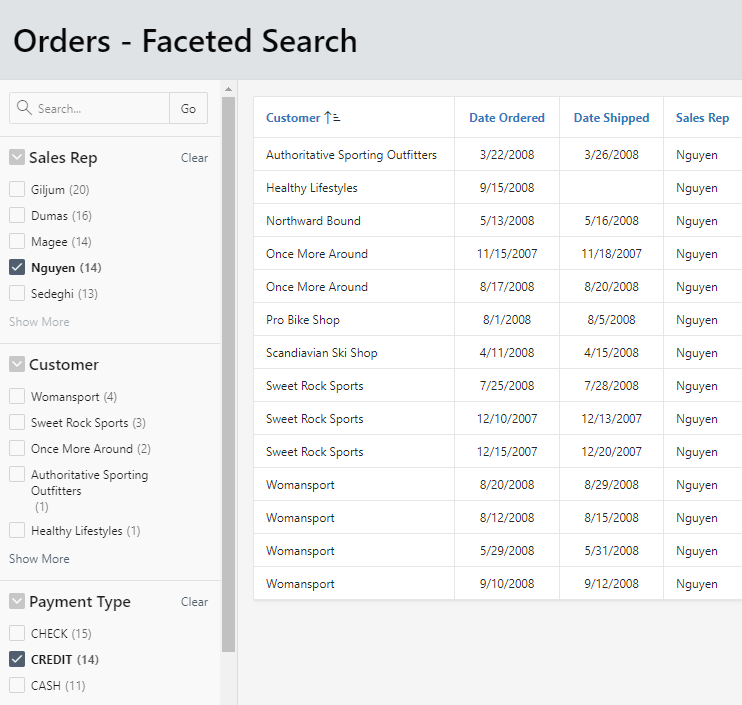
Task: Click the Date Shipped column header
Action: [611, 118]
